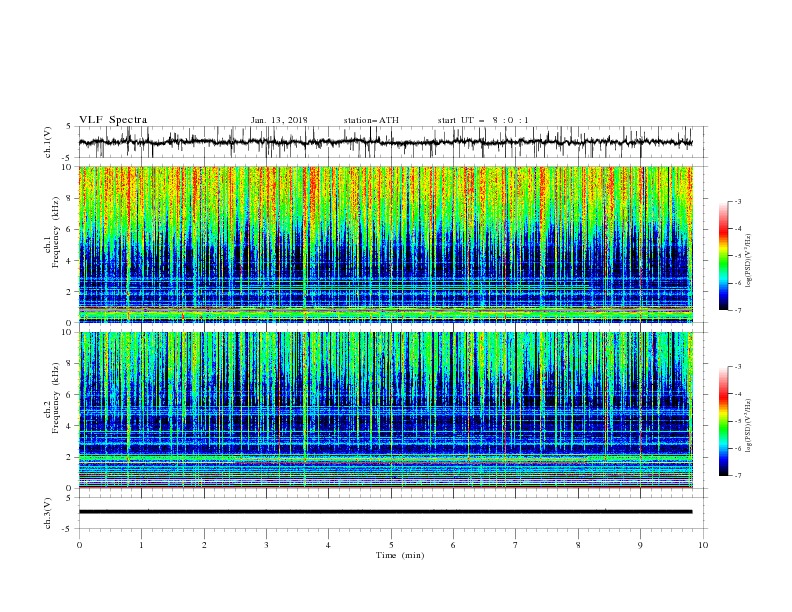Click the 'start UT = 8 : 0 : 1' label
This screenshot has width=792, height=612.
coord(483,120)
